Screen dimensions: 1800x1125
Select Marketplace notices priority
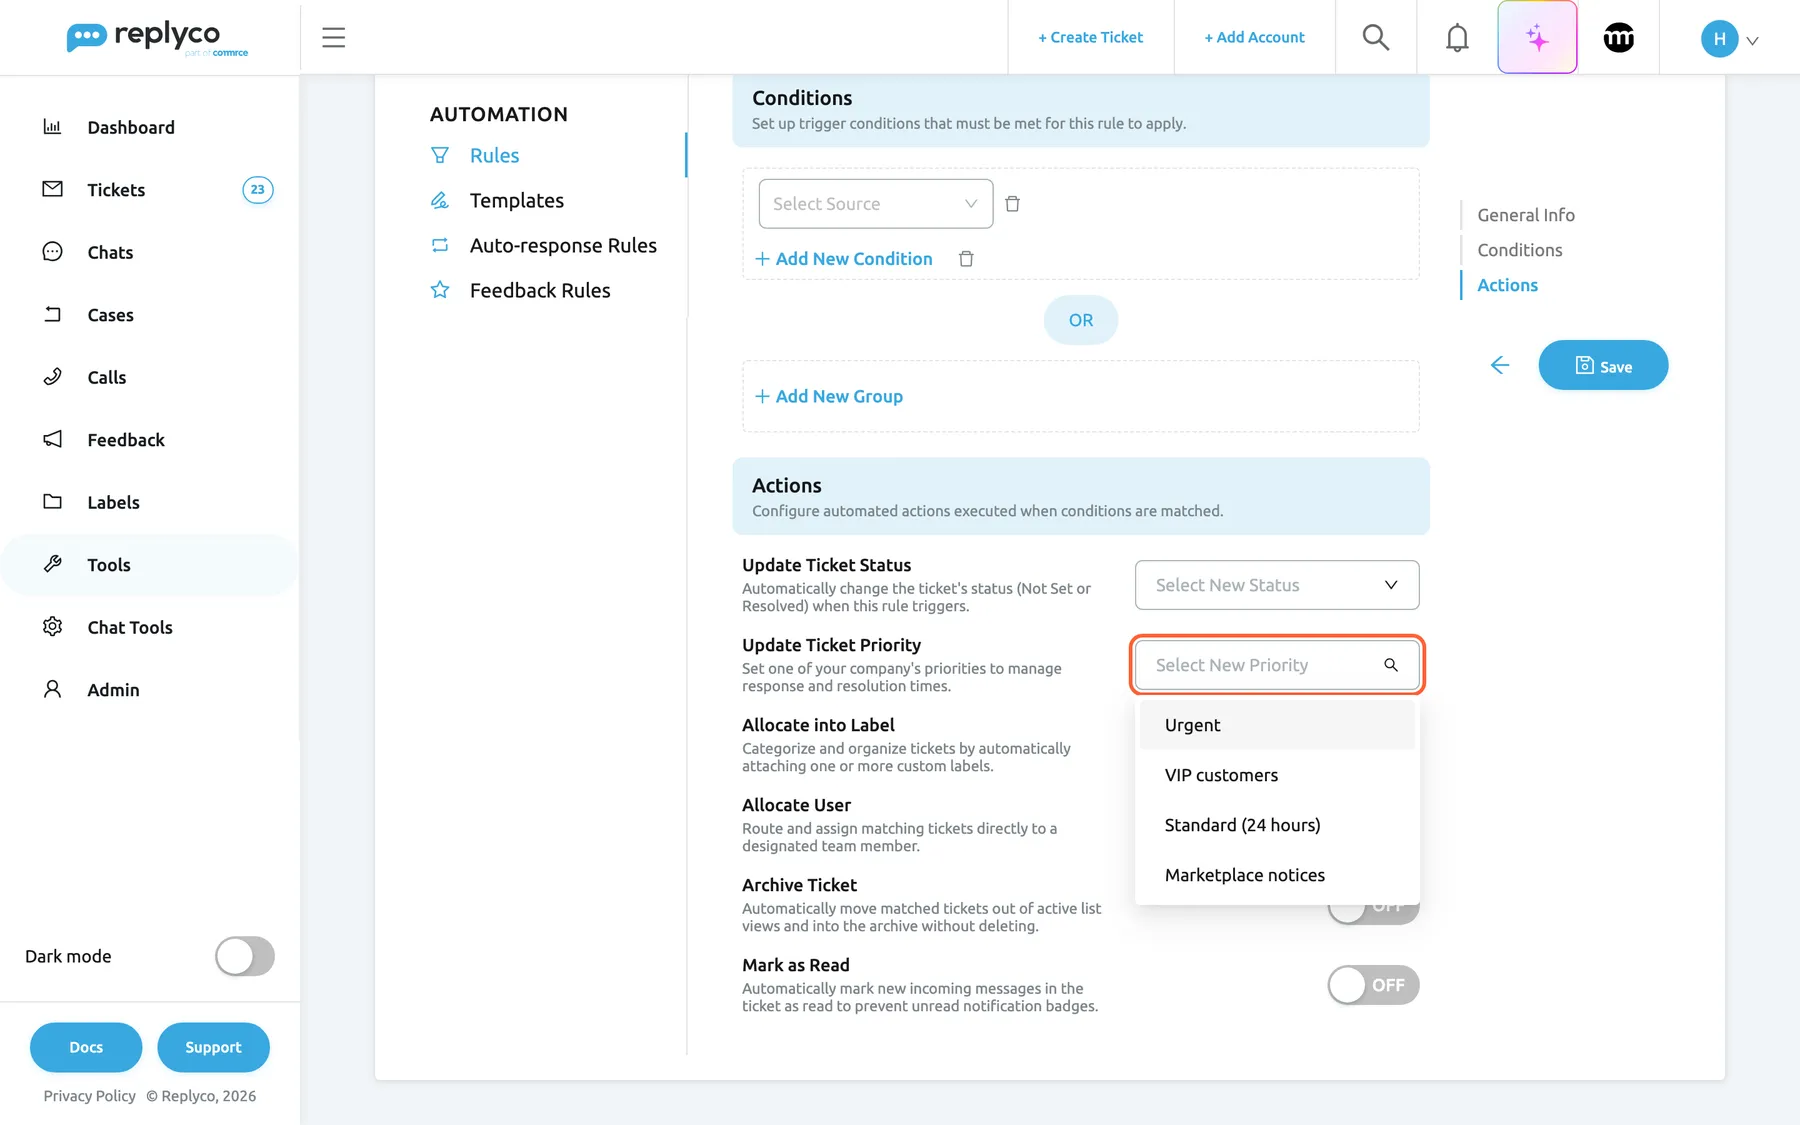pyautogui.click(x=1277, y=875)
